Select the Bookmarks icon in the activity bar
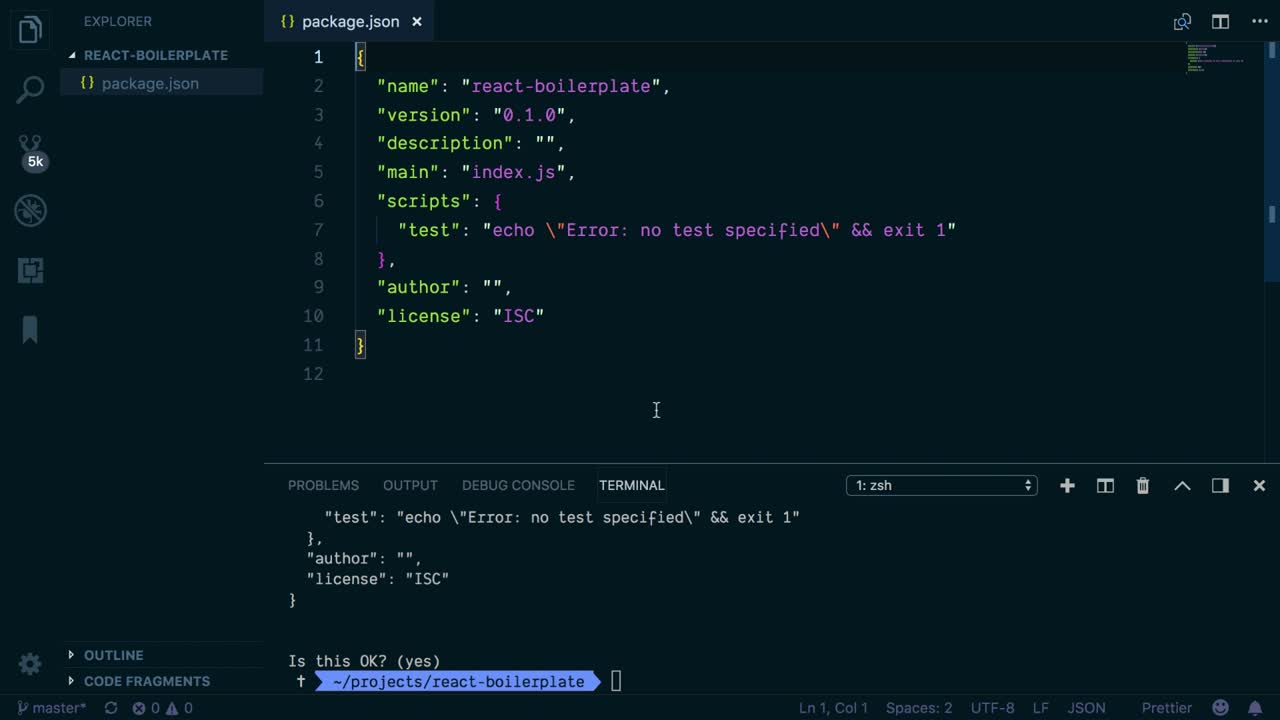The height and width of the screenshot is (720, 1280). (29, 330)
